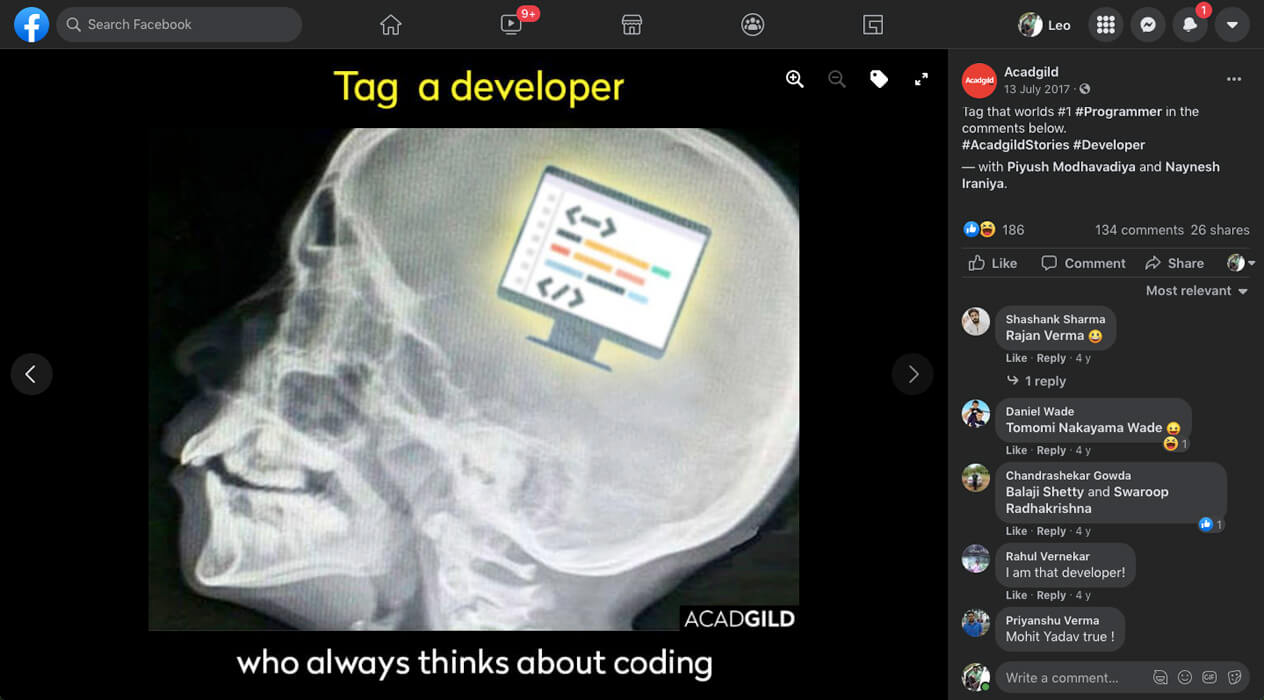
Task: Open the Messenger icon
Action: pos(1148,25)
